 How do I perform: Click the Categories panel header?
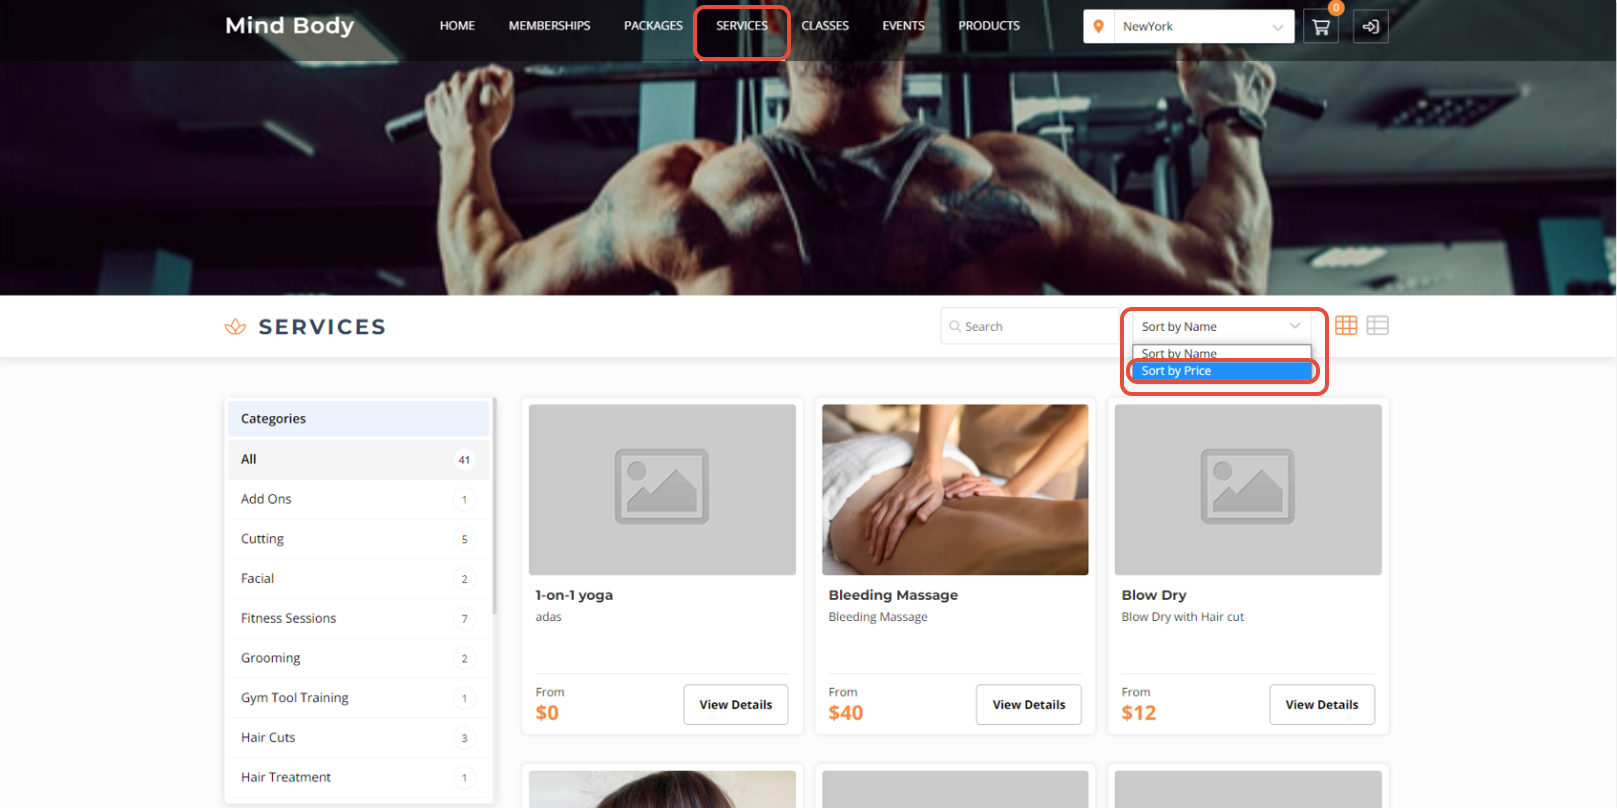pyautogui.click(x=358, y=419)
